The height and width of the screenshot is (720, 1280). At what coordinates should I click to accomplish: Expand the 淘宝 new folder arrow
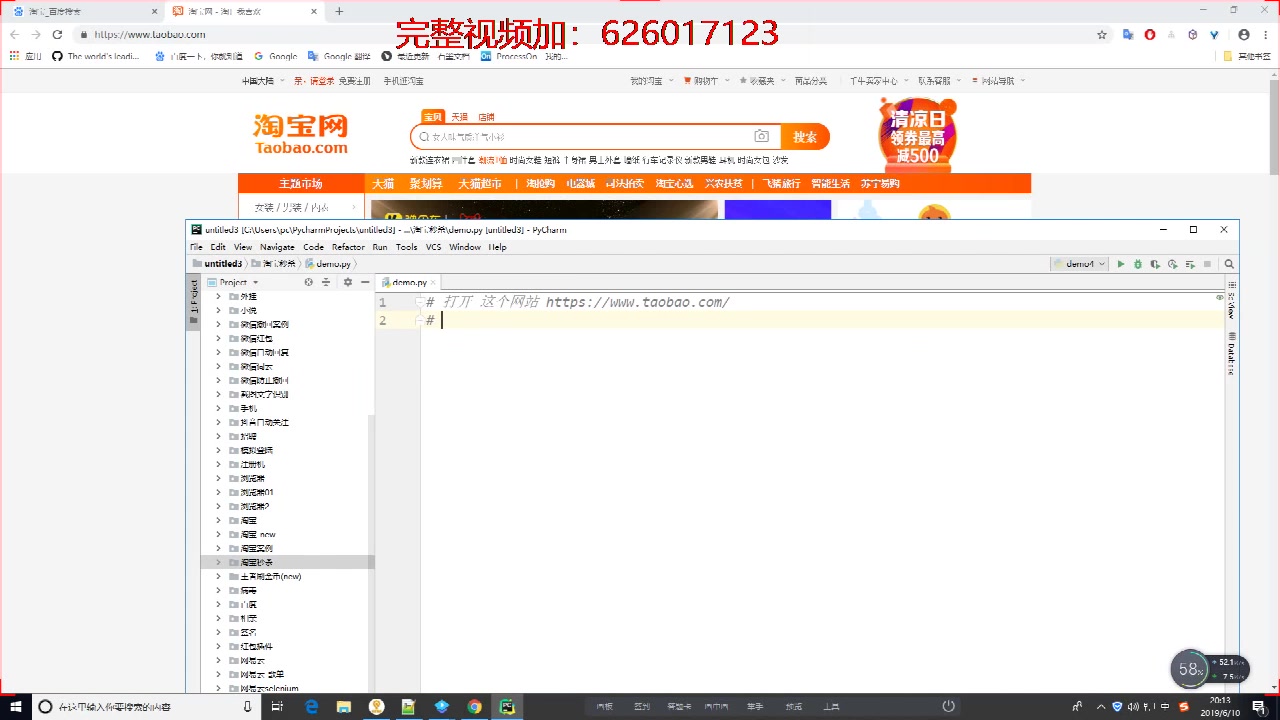tap(218, 534)
